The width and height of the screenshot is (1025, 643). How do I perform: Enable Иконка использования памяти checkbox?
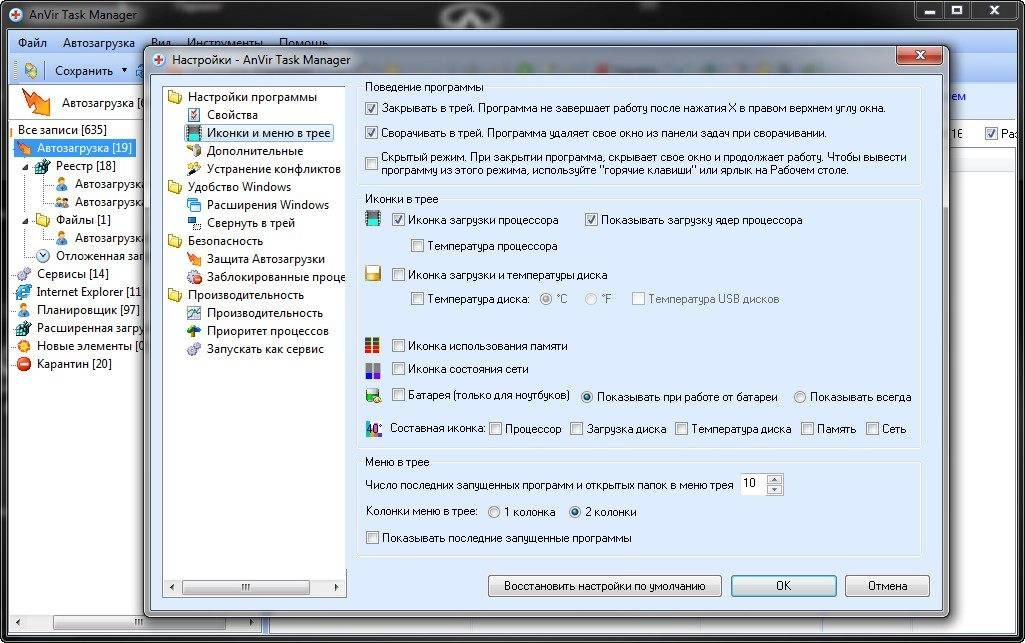[398, 346]
